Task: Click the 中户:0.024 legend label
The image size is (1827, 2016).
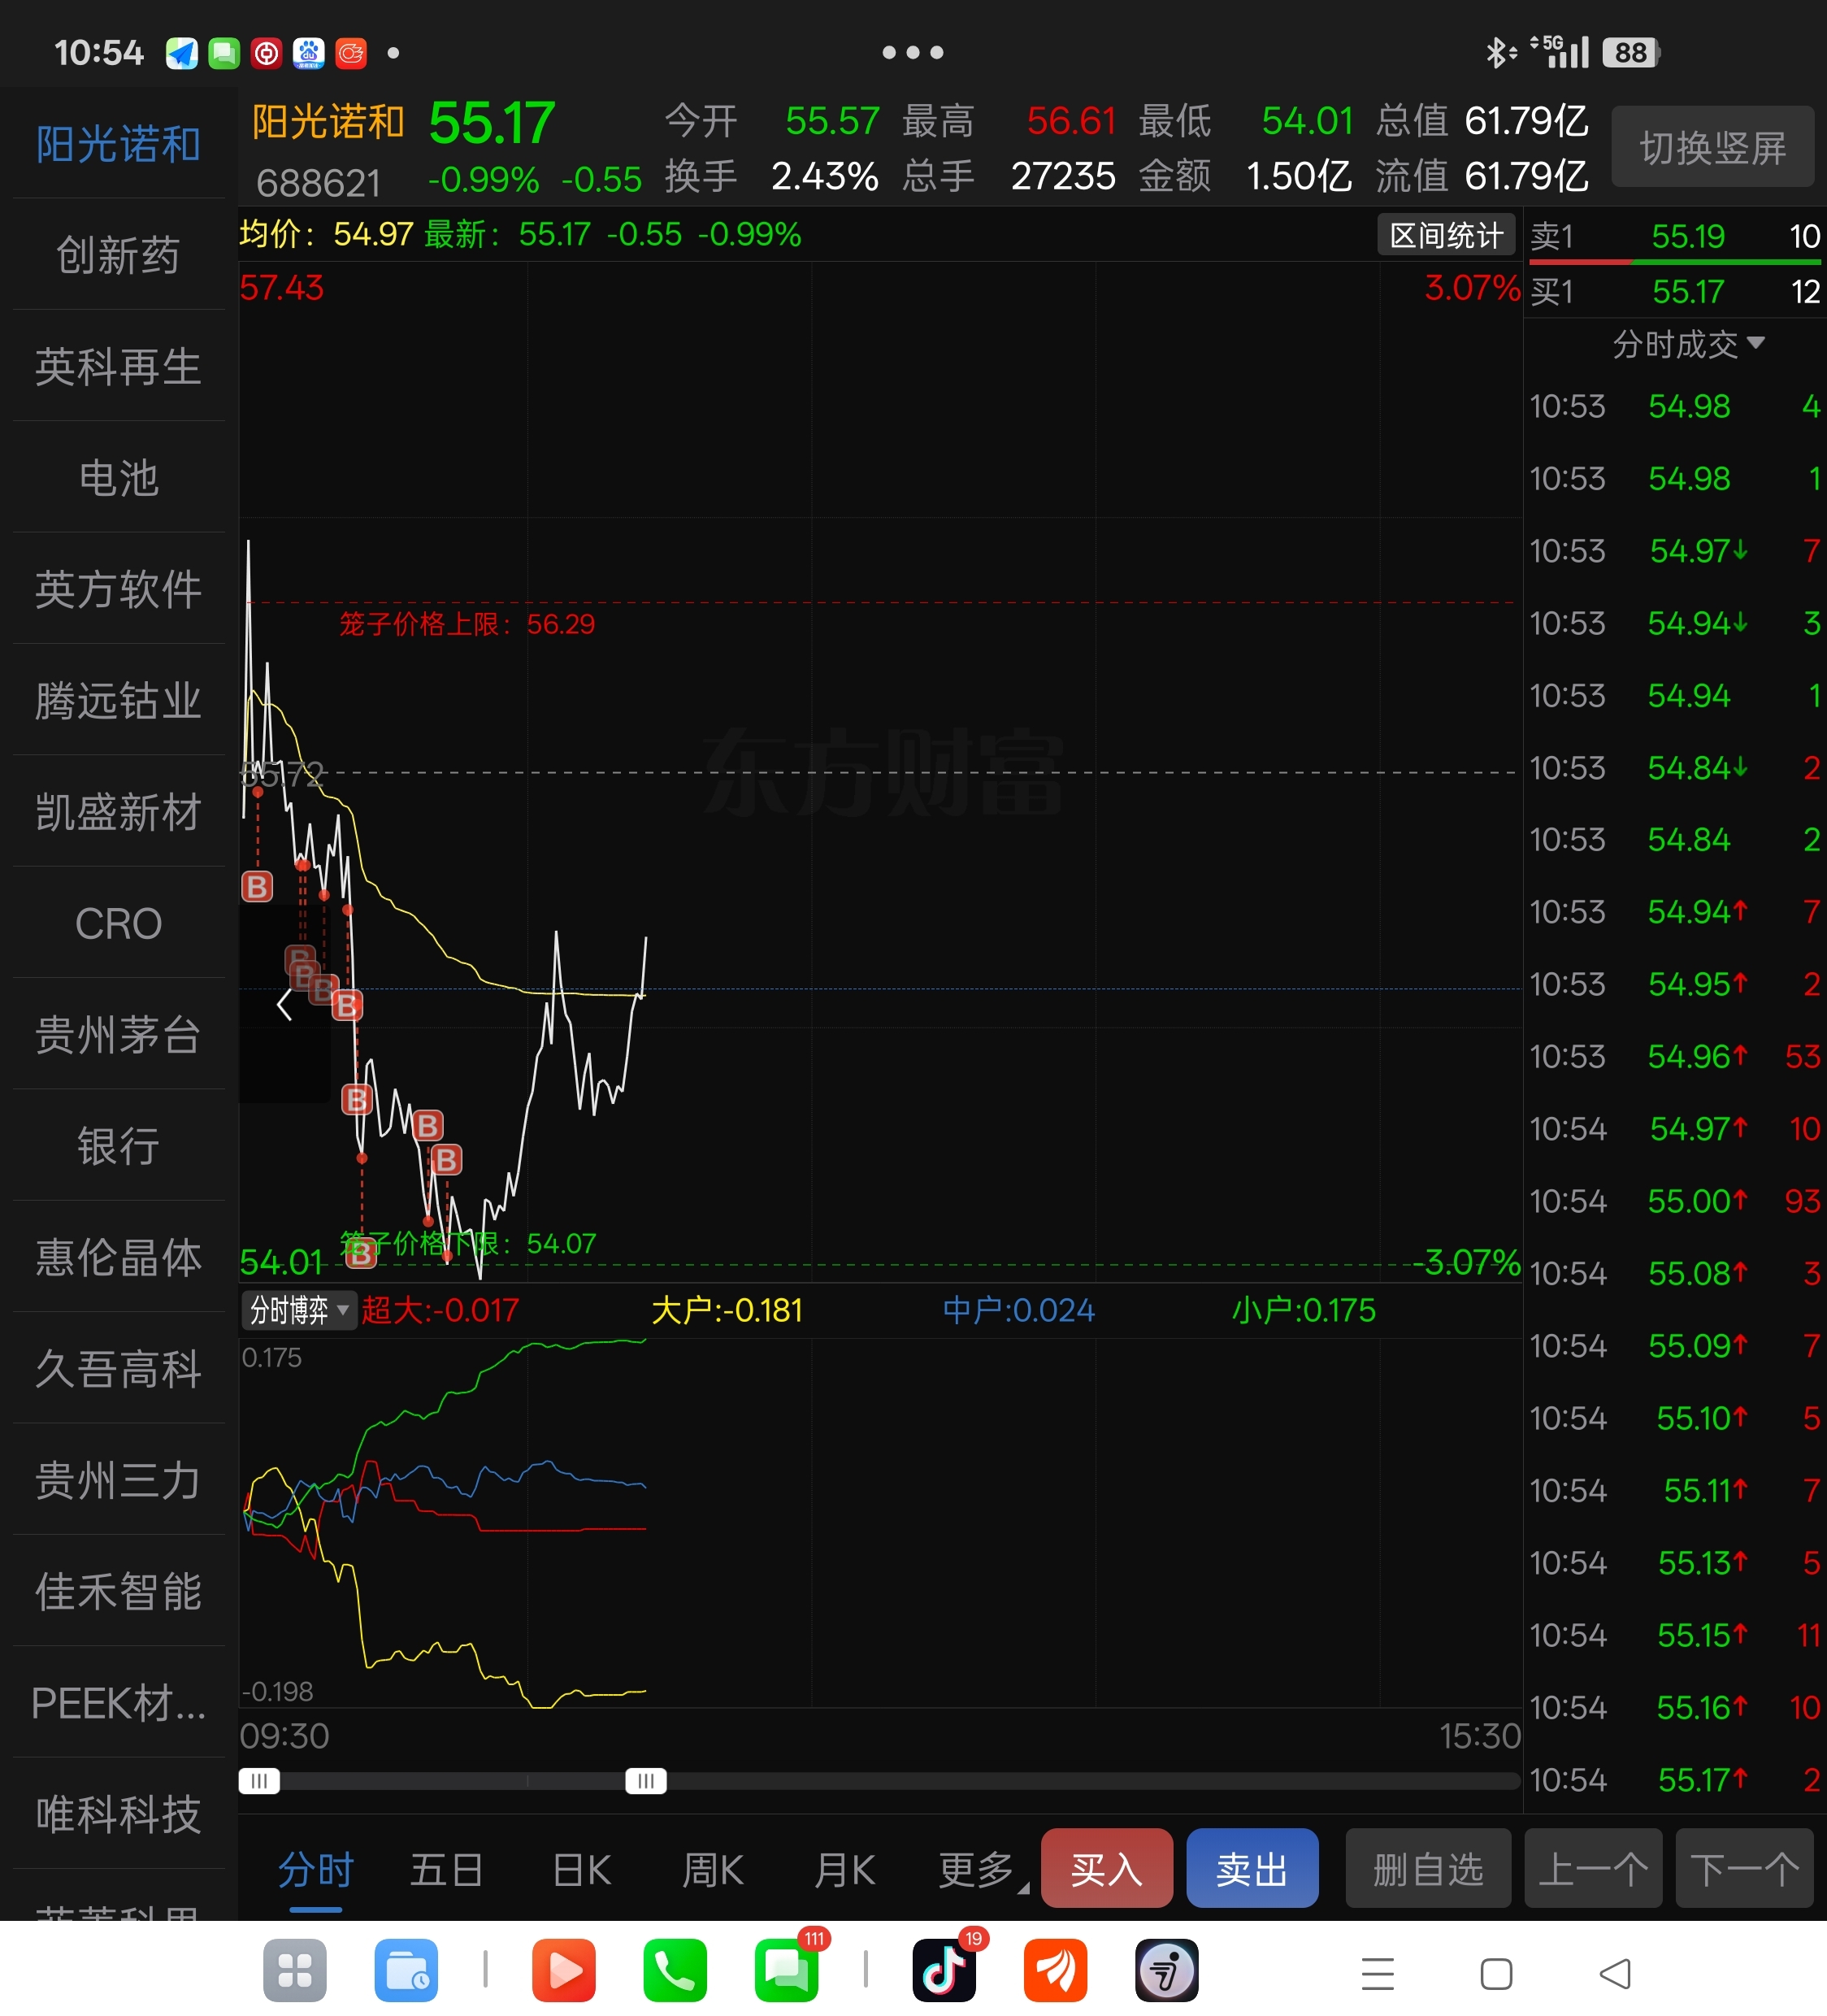Action: point(1018,1309)
